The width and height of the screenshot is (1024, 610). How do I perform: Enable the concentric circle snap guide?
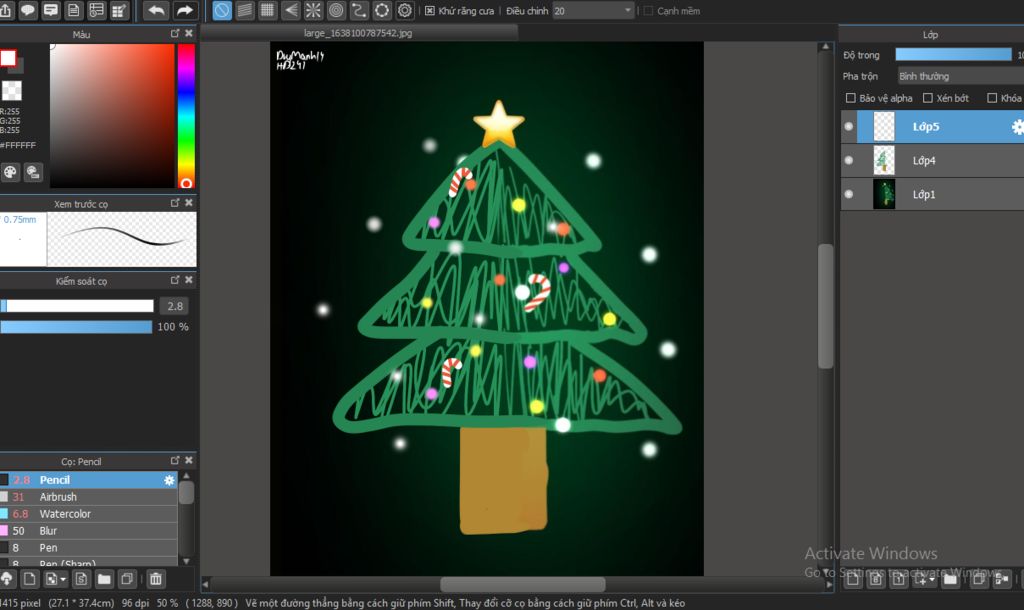tap(336, 10)
